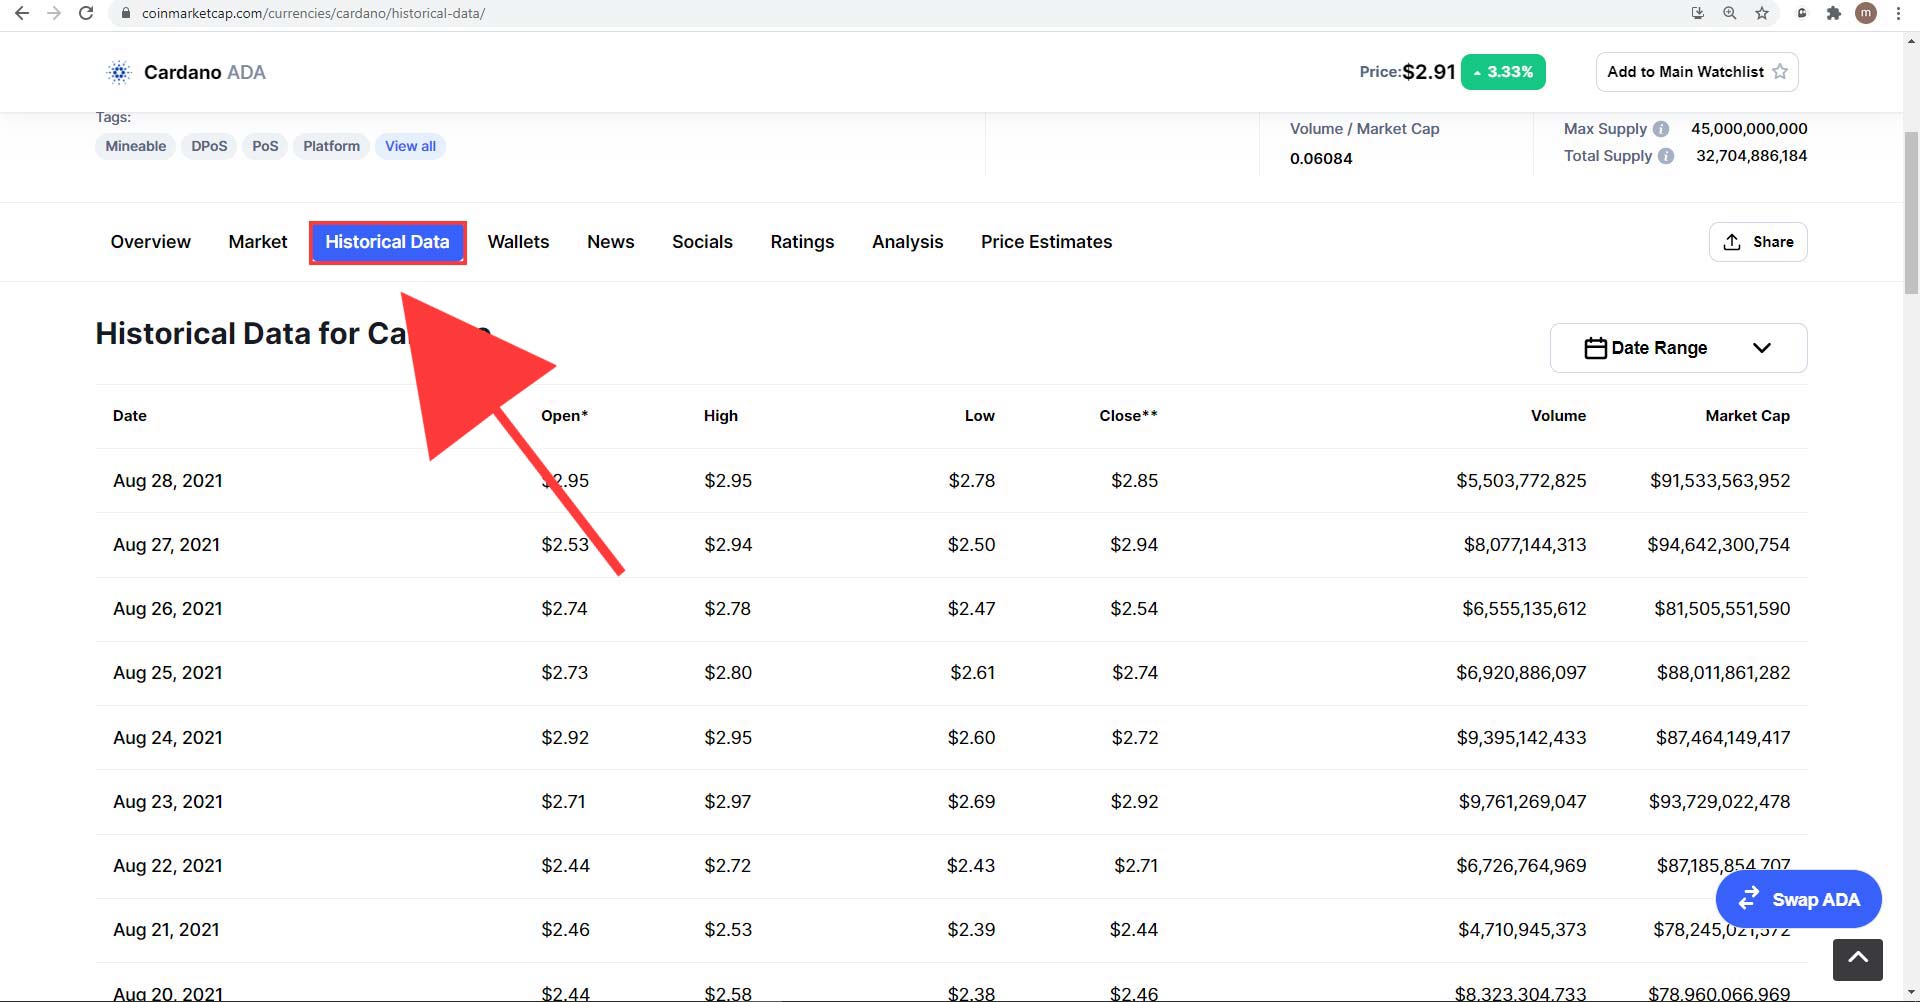Click the Aug 27, 2021 date cell

coord(166,545)
